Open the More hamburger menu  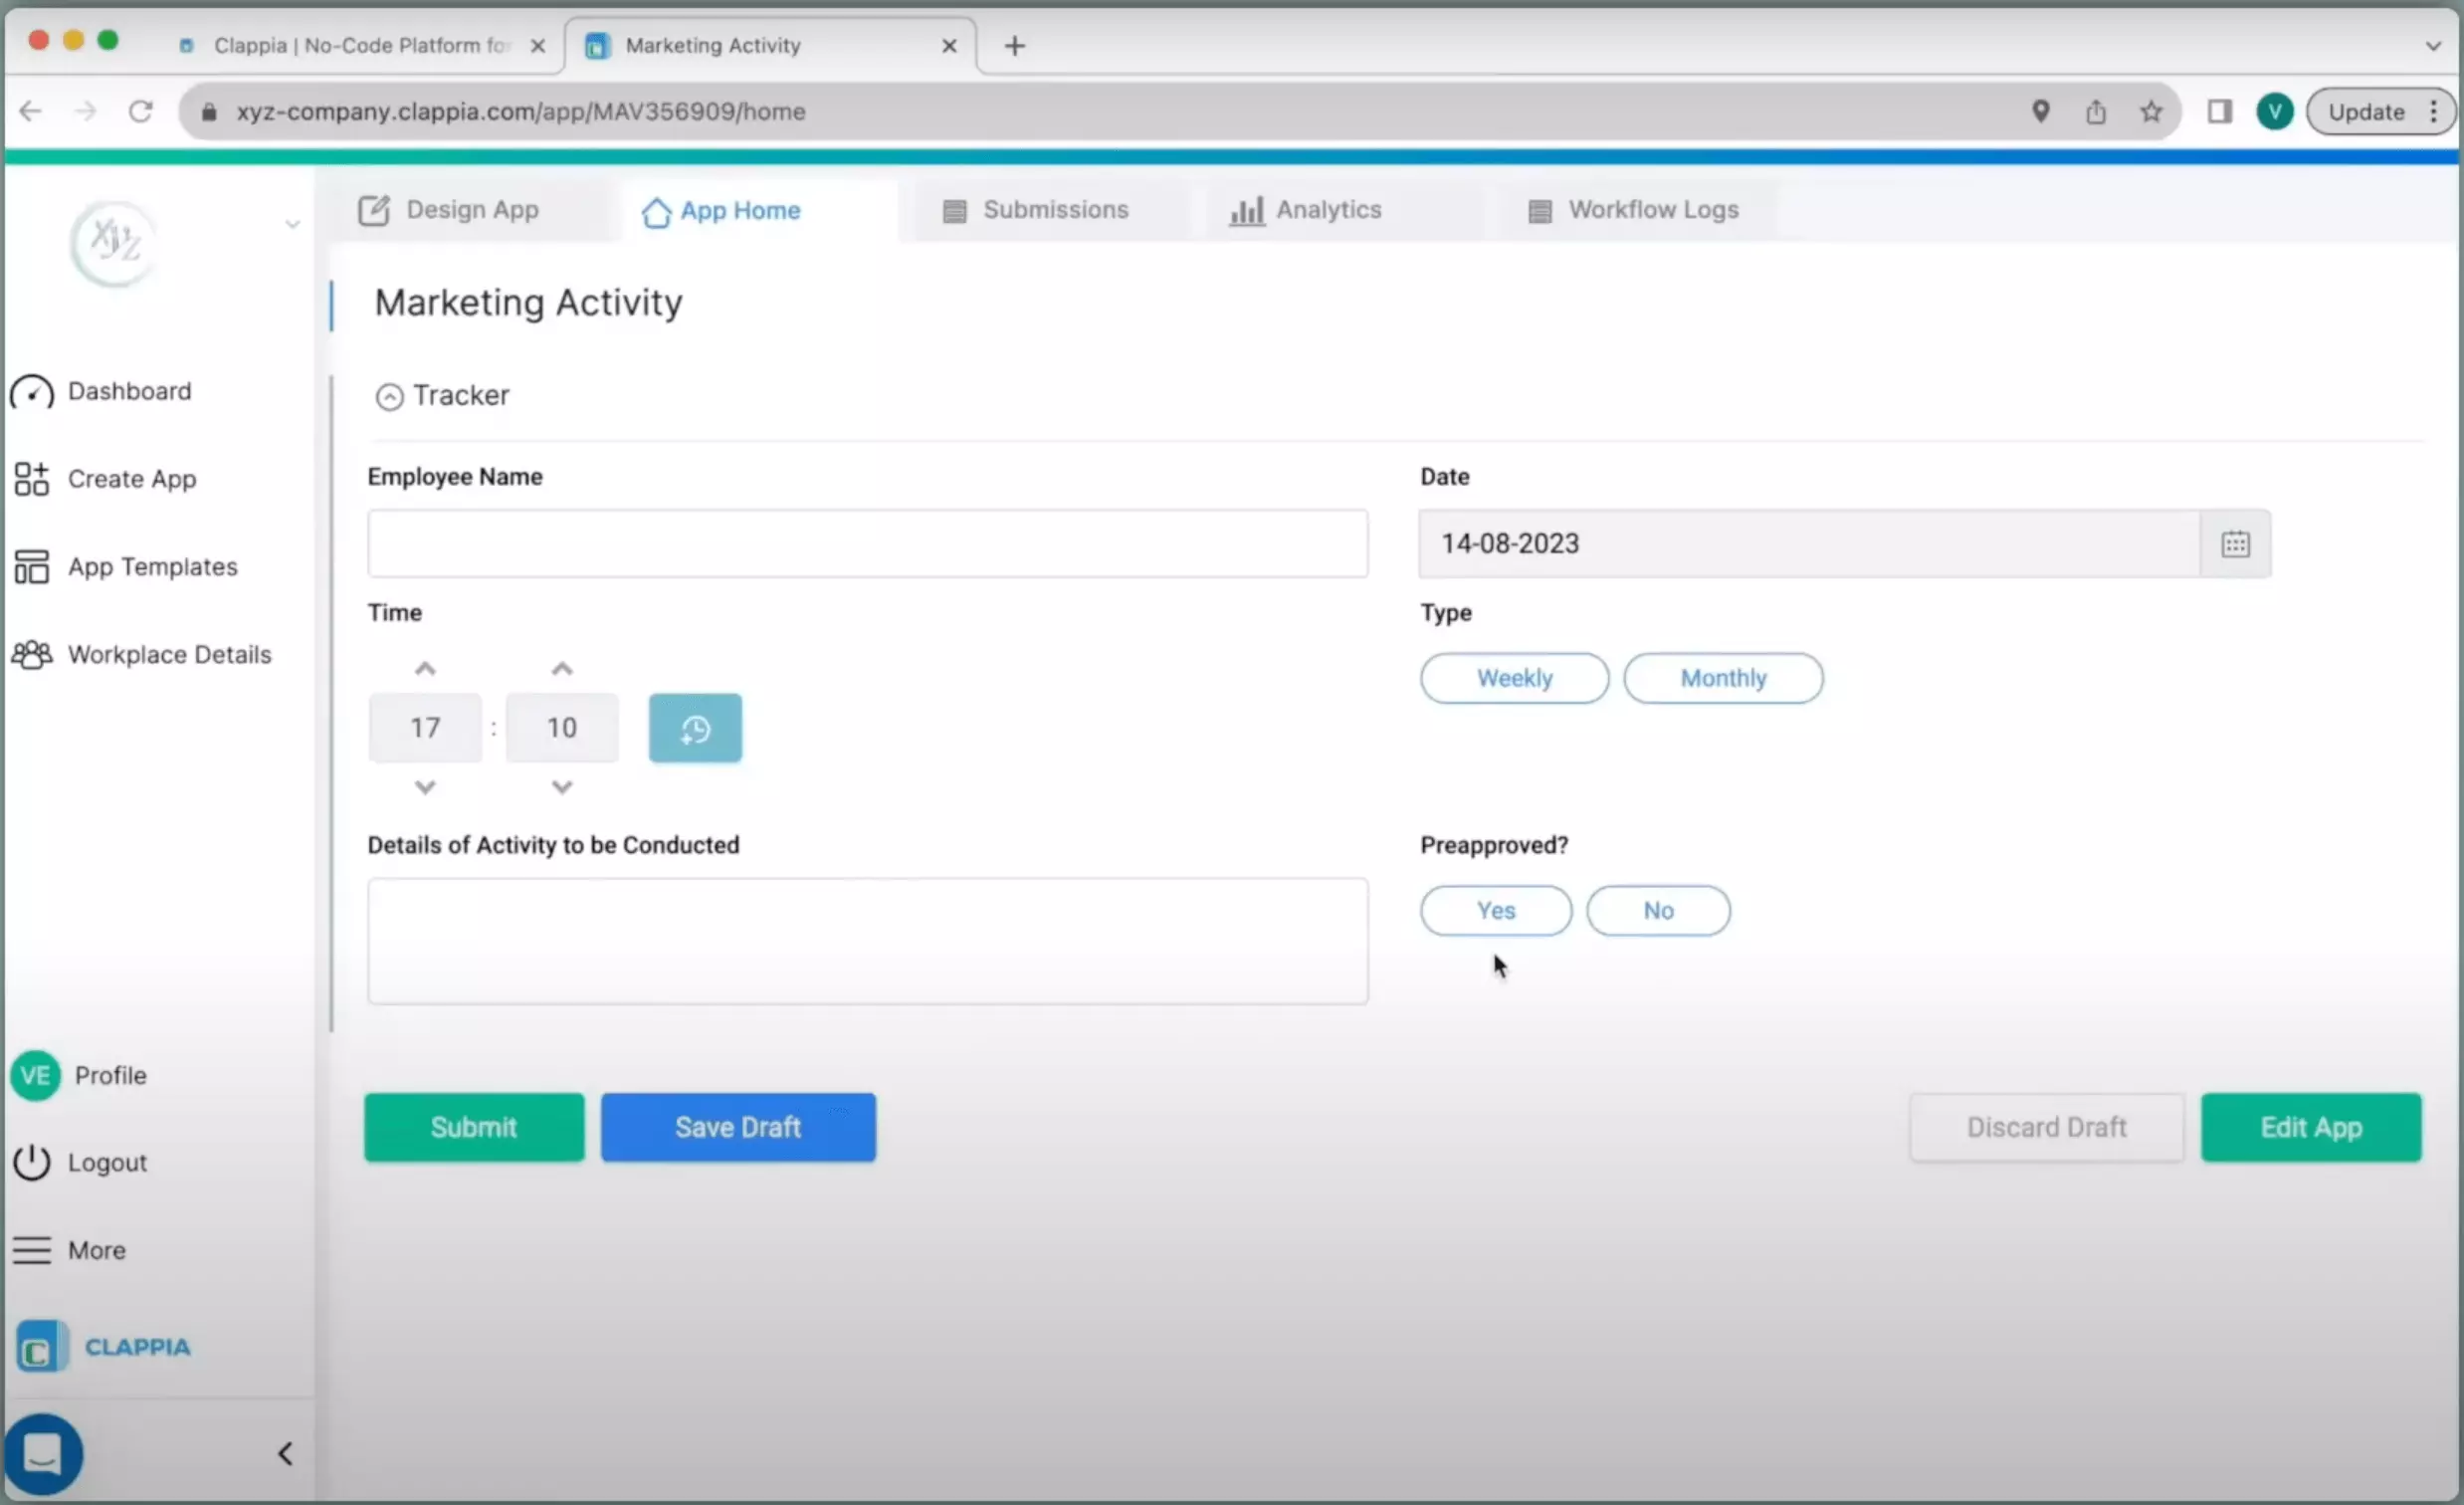point(32,1250)
